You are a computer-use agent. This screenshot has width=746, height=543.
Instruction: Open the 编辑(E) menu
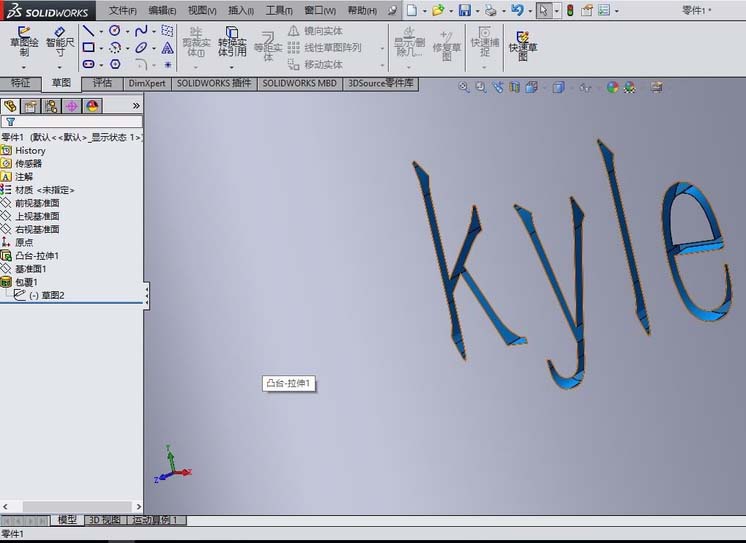162,10
